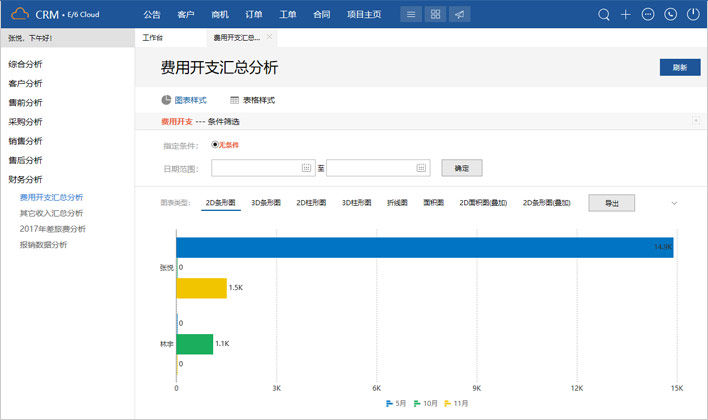708x420 pixels.
Task: Expand the chevron next to 导出 button
Action: pyautogui.click(x=674, y=203)
